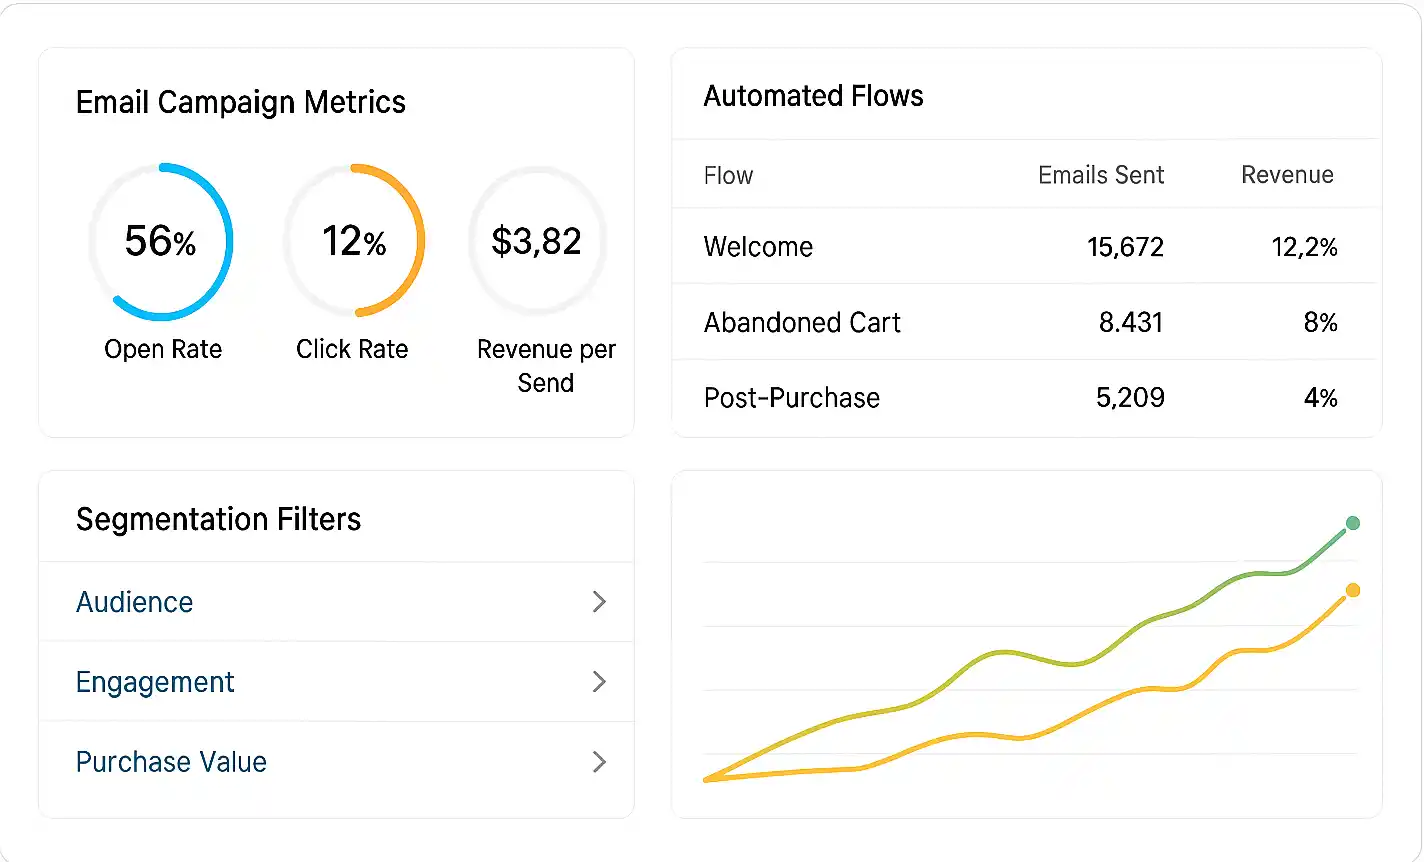Click the orange Click Rate gauge
This screenshot has width=1424, height=862.
click(x=354, y=240)
